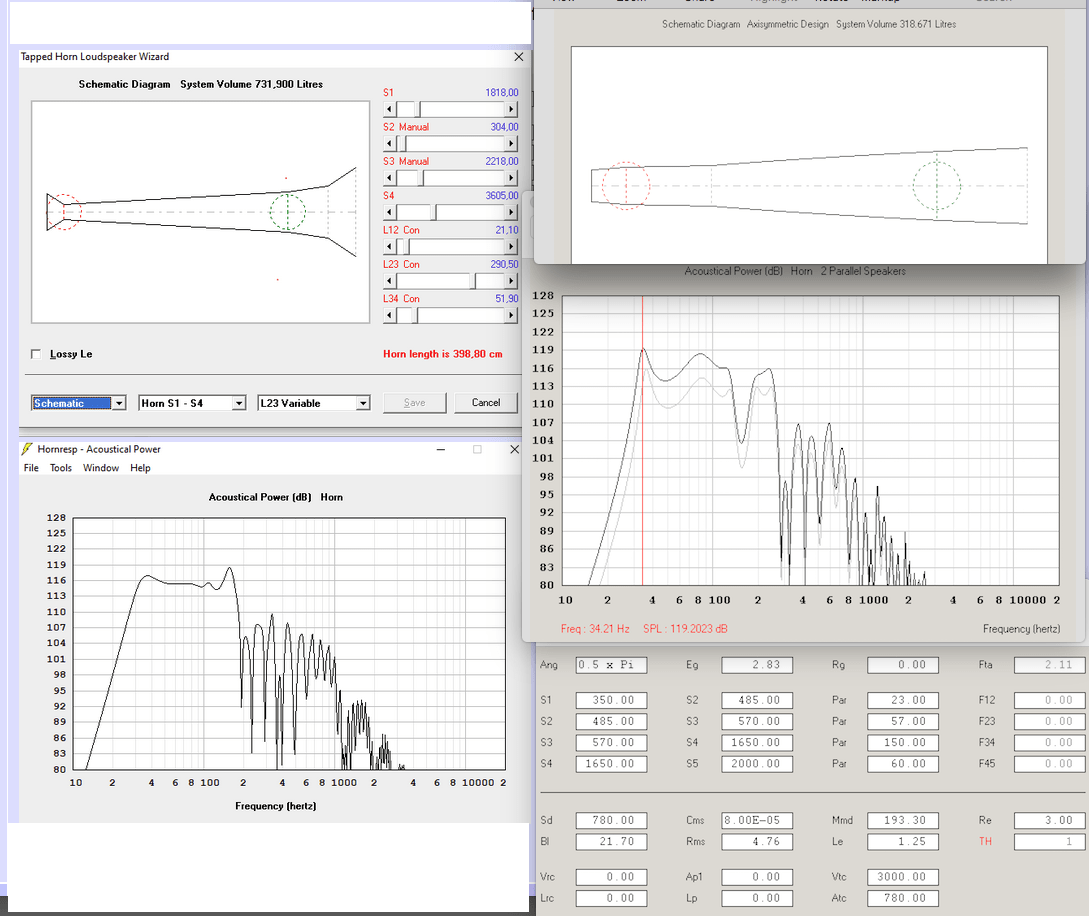Click the Bl field showing 21.70
1089x916 pixels.
click(611, 842)
